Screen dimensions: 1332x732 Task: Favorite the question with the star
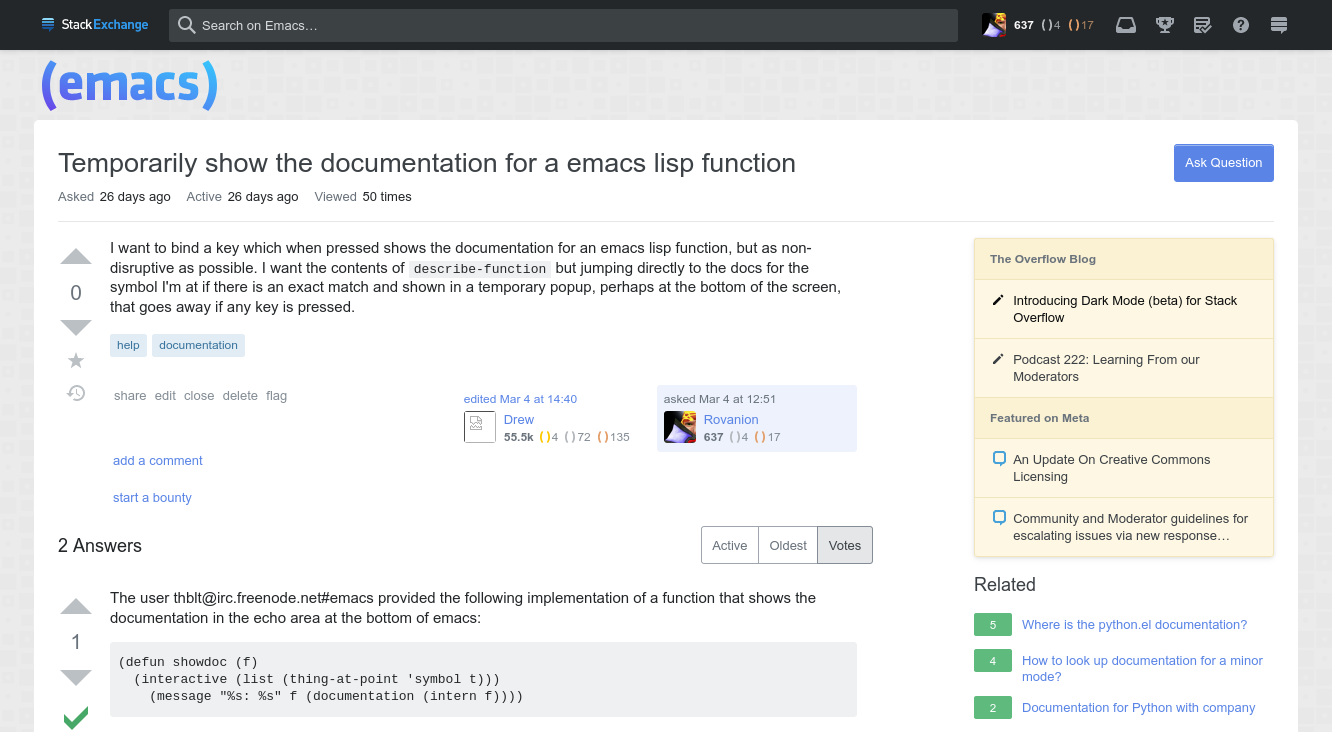[75, 359]
